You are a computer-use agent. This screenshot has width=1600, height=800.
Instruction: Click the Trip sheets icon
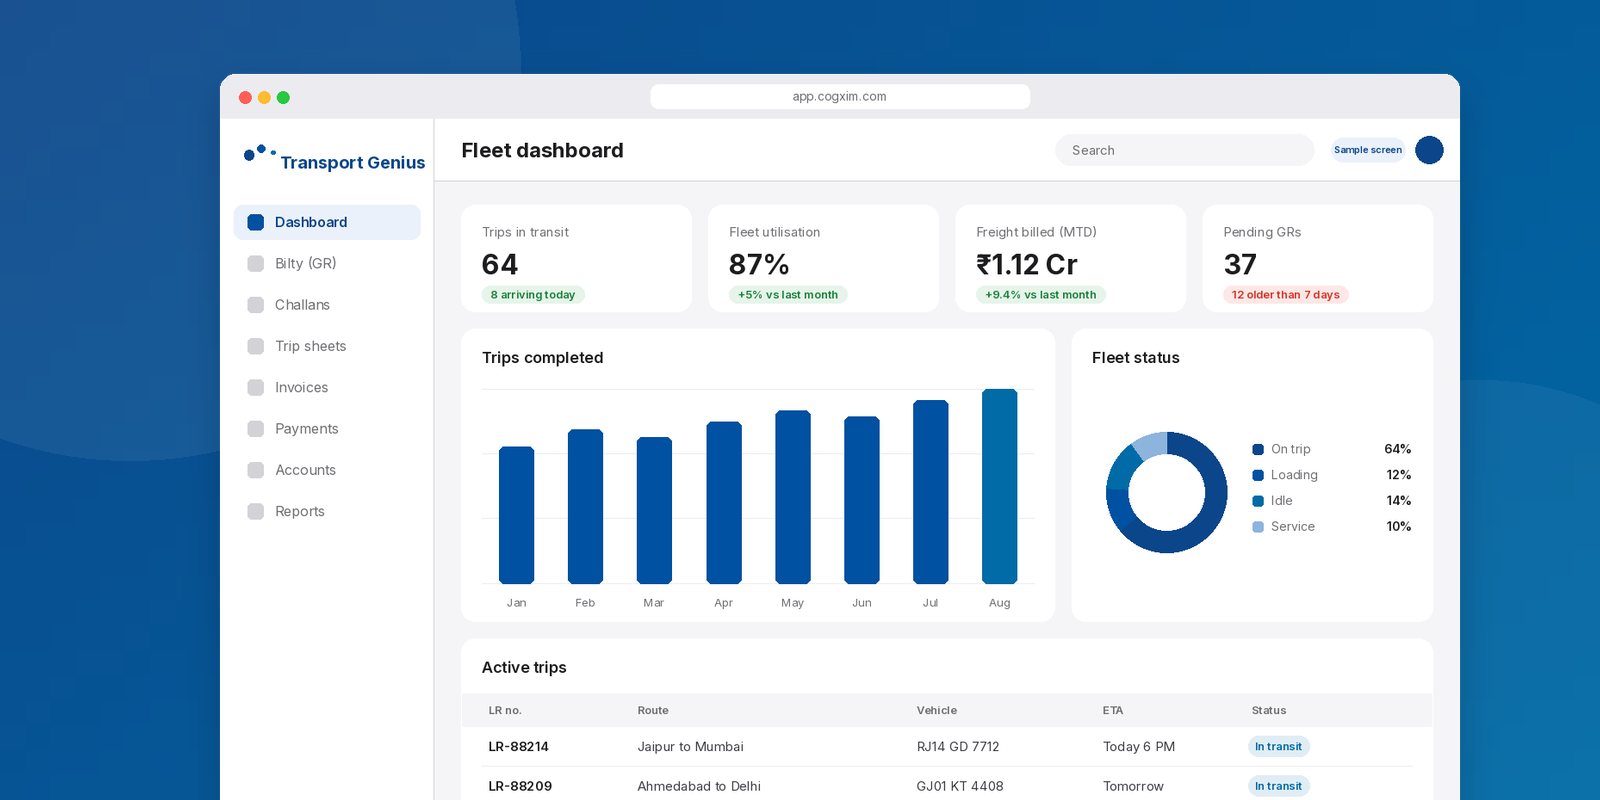[256, 346]
